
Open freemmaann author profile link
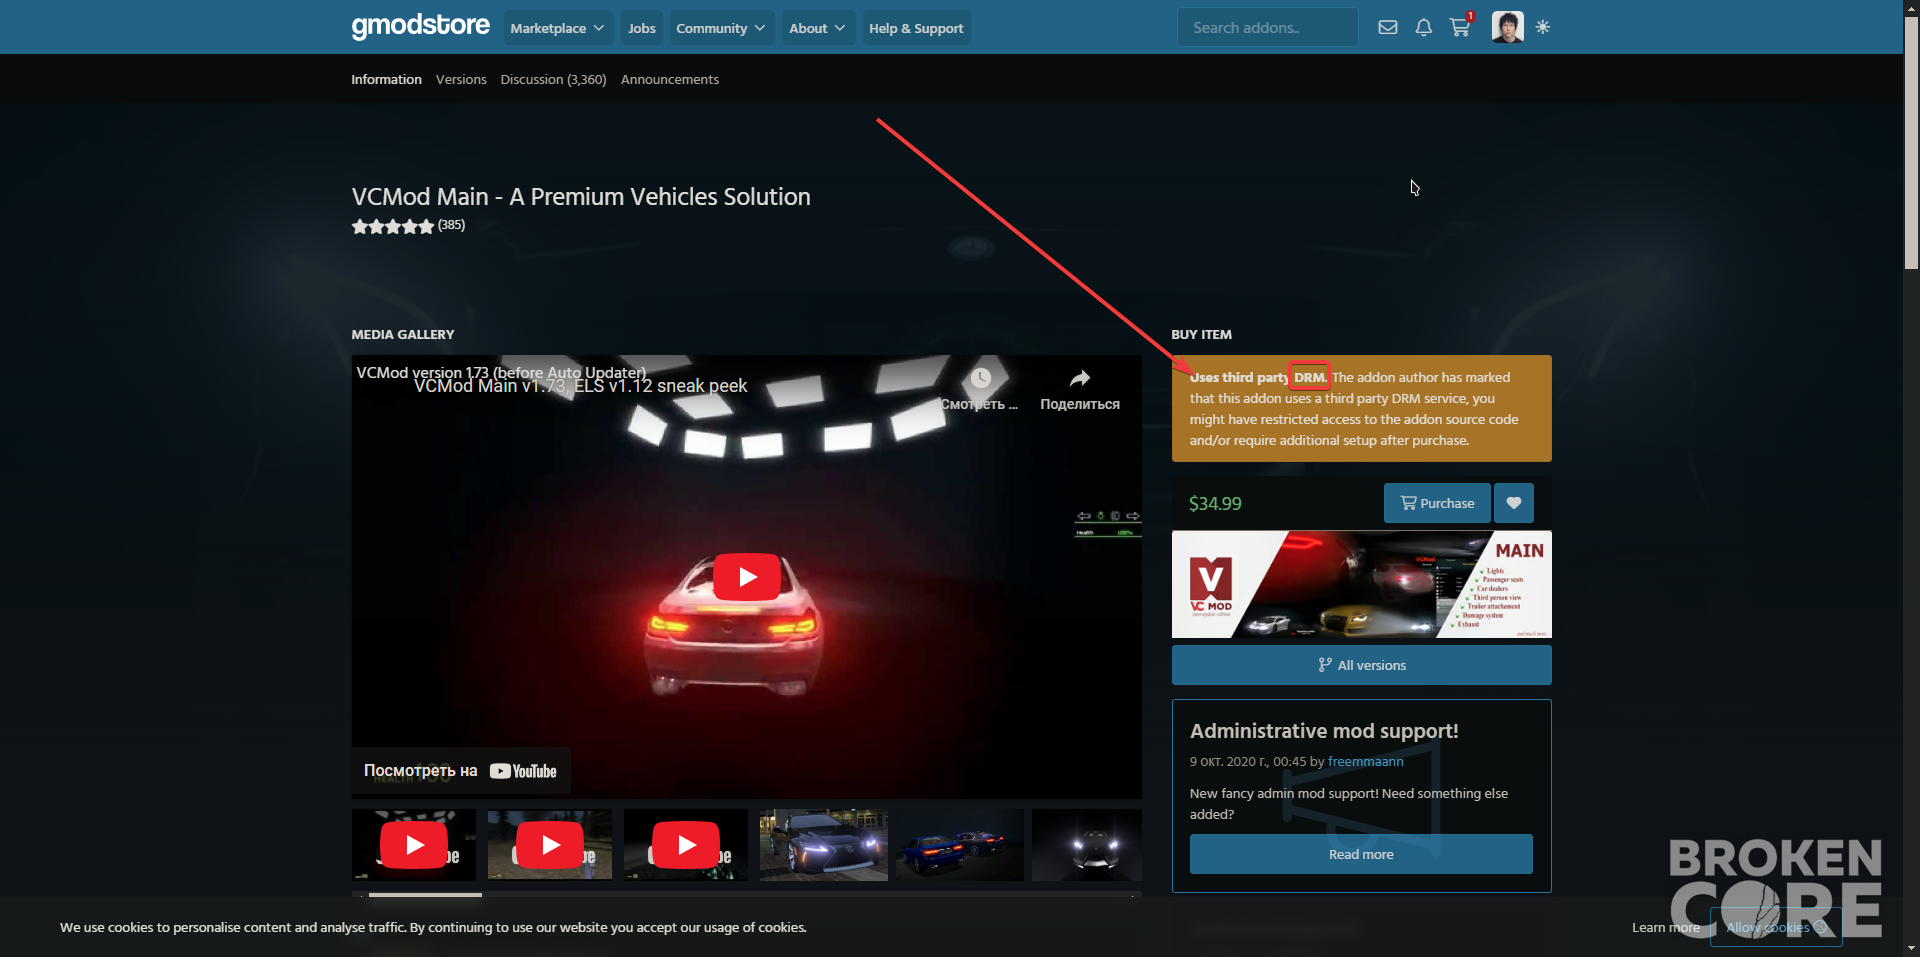tap(1366, 761)
